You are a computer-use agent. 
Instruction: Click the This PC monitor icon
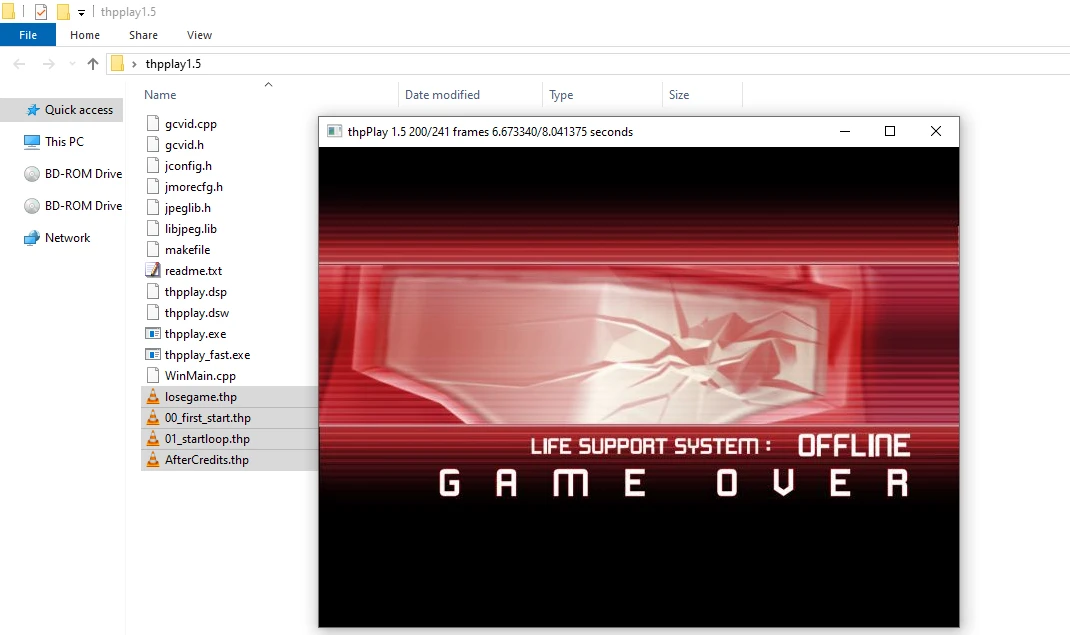click(x=32, y=142)
